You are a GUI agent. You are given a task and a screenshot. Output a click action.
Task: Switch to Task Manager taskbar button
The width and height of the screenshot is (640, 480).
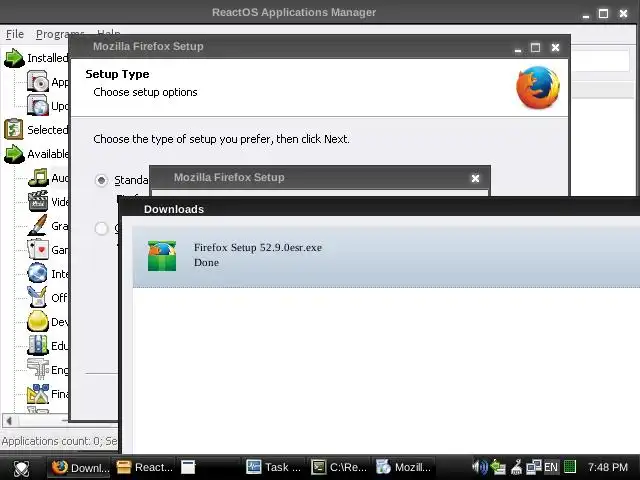(x=273, y=467)
